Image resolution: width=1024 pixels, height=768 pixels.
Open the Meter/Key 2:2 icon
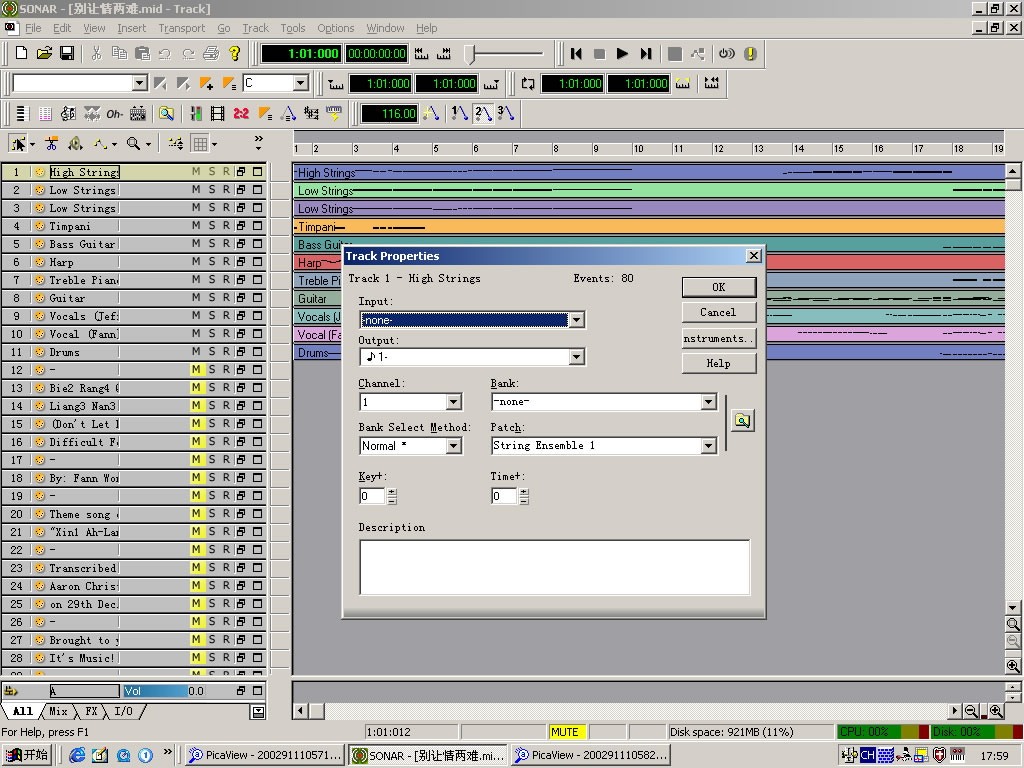point(241,114)
